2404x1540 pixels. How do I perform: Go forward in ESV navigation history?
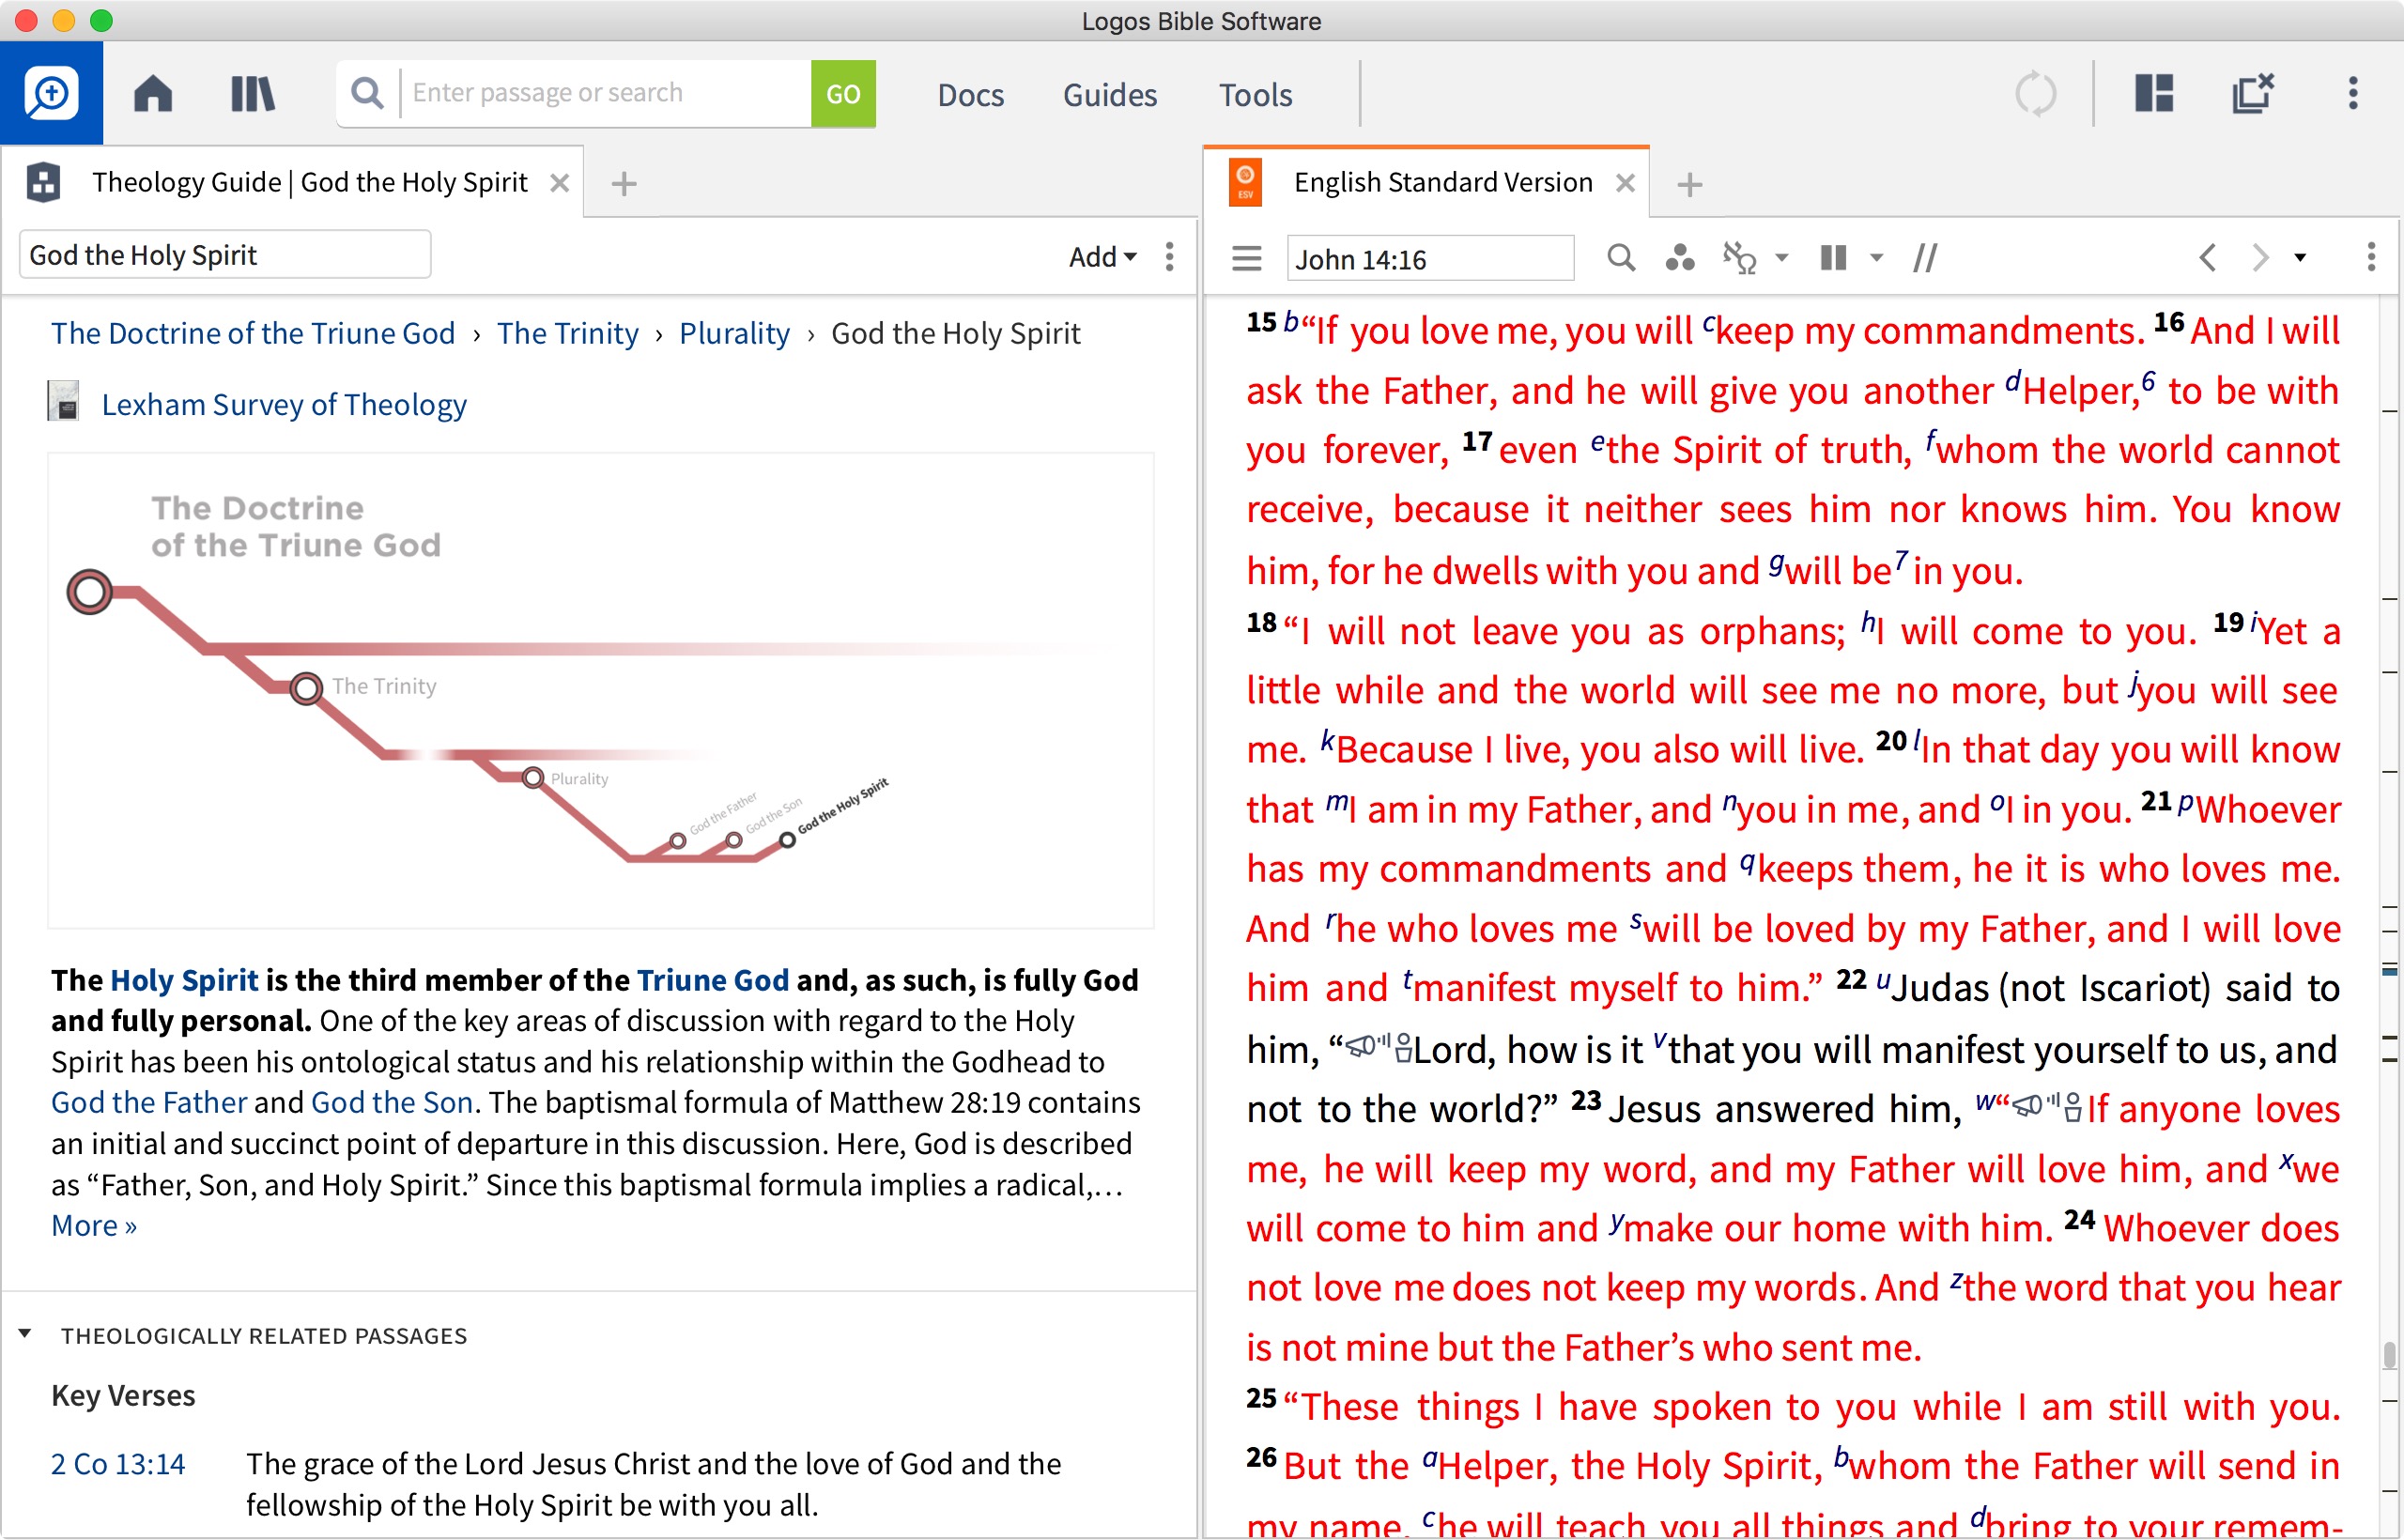pos(2260,258)
